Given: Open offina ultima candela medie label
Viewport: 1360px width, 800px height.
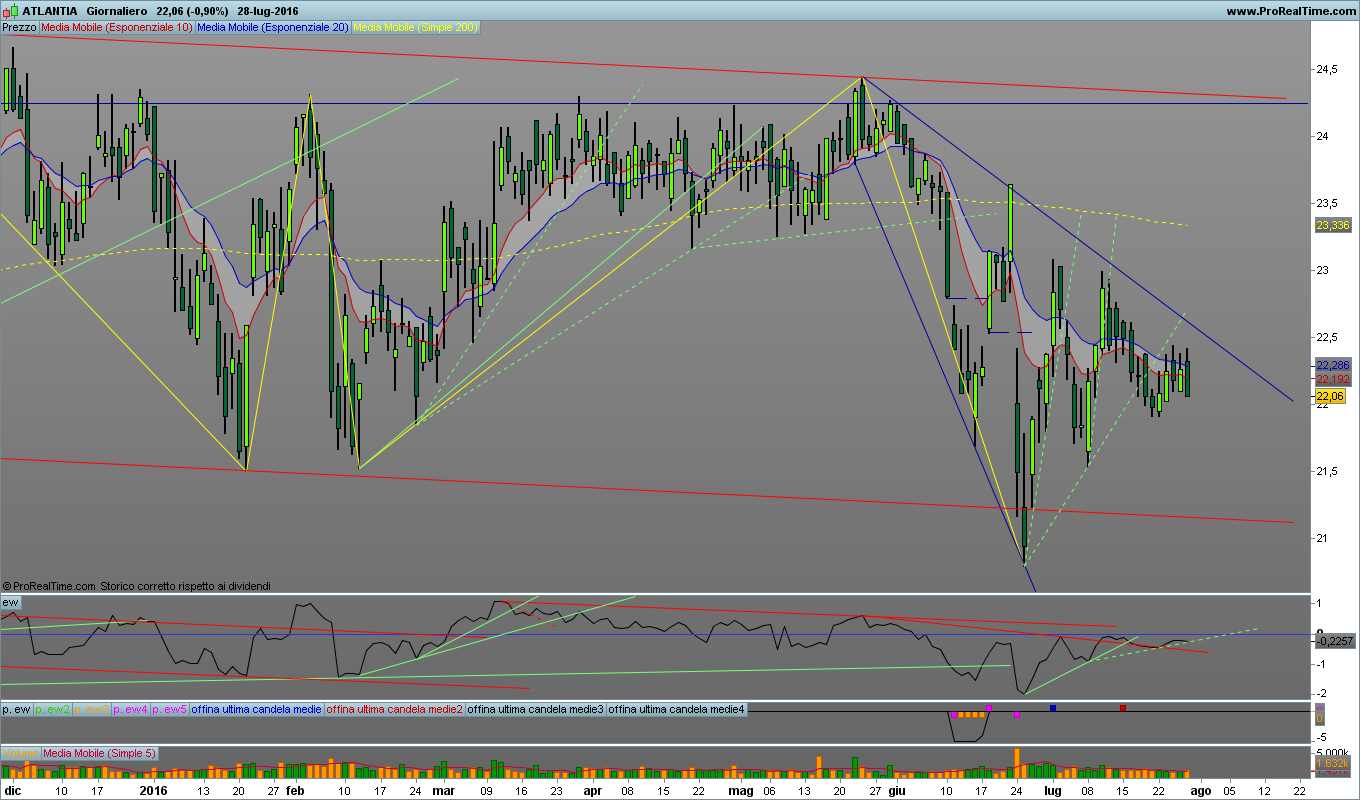Looking at the screenshot, I should (x=256, y=709).
